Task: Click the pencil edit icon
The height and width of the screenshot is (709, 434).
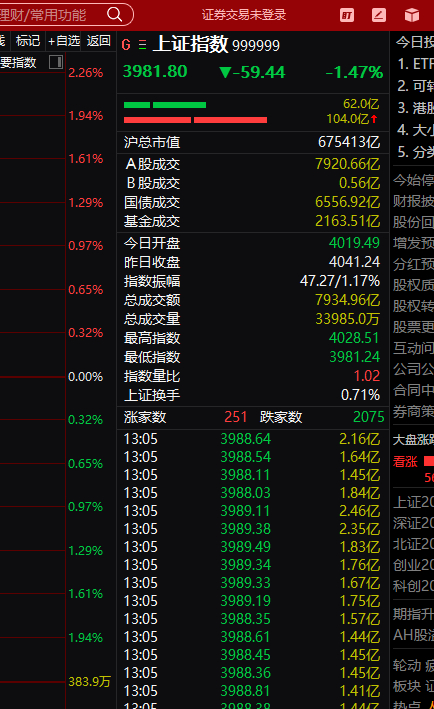Action: click(379, 15)
